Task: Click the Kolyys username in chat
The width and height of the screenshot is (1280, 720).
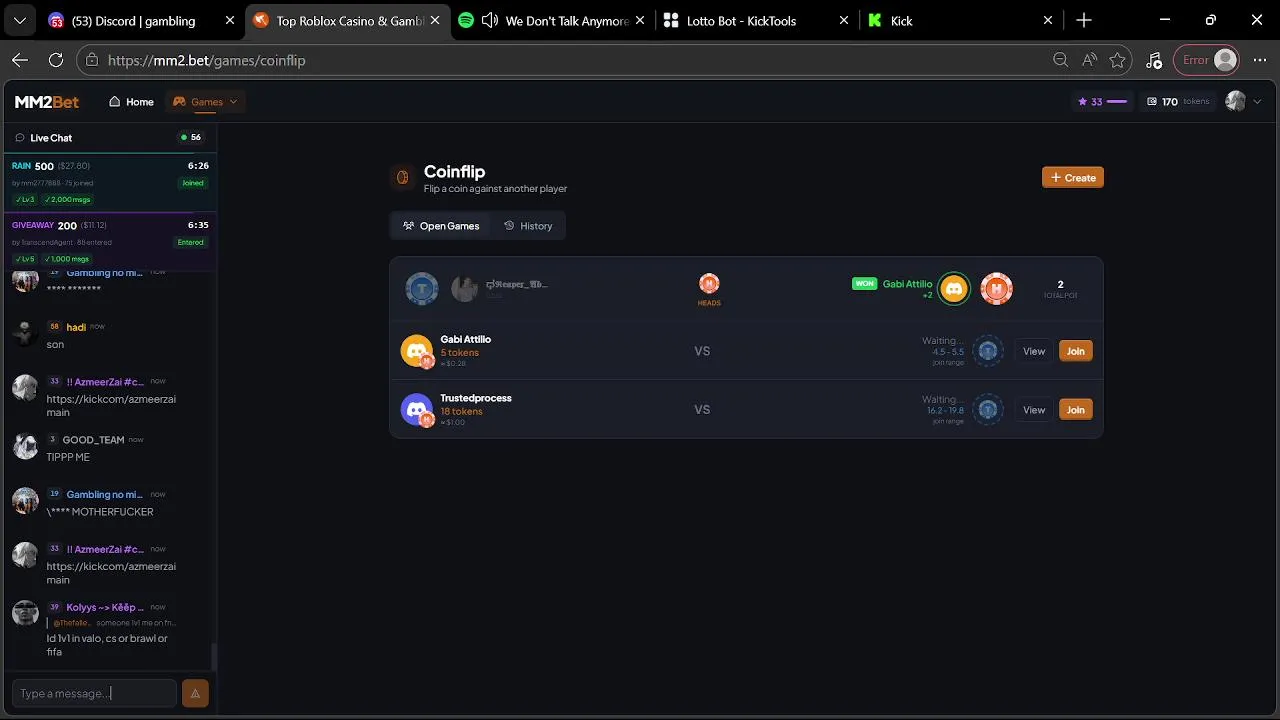Action: click(x=105, y=607)
